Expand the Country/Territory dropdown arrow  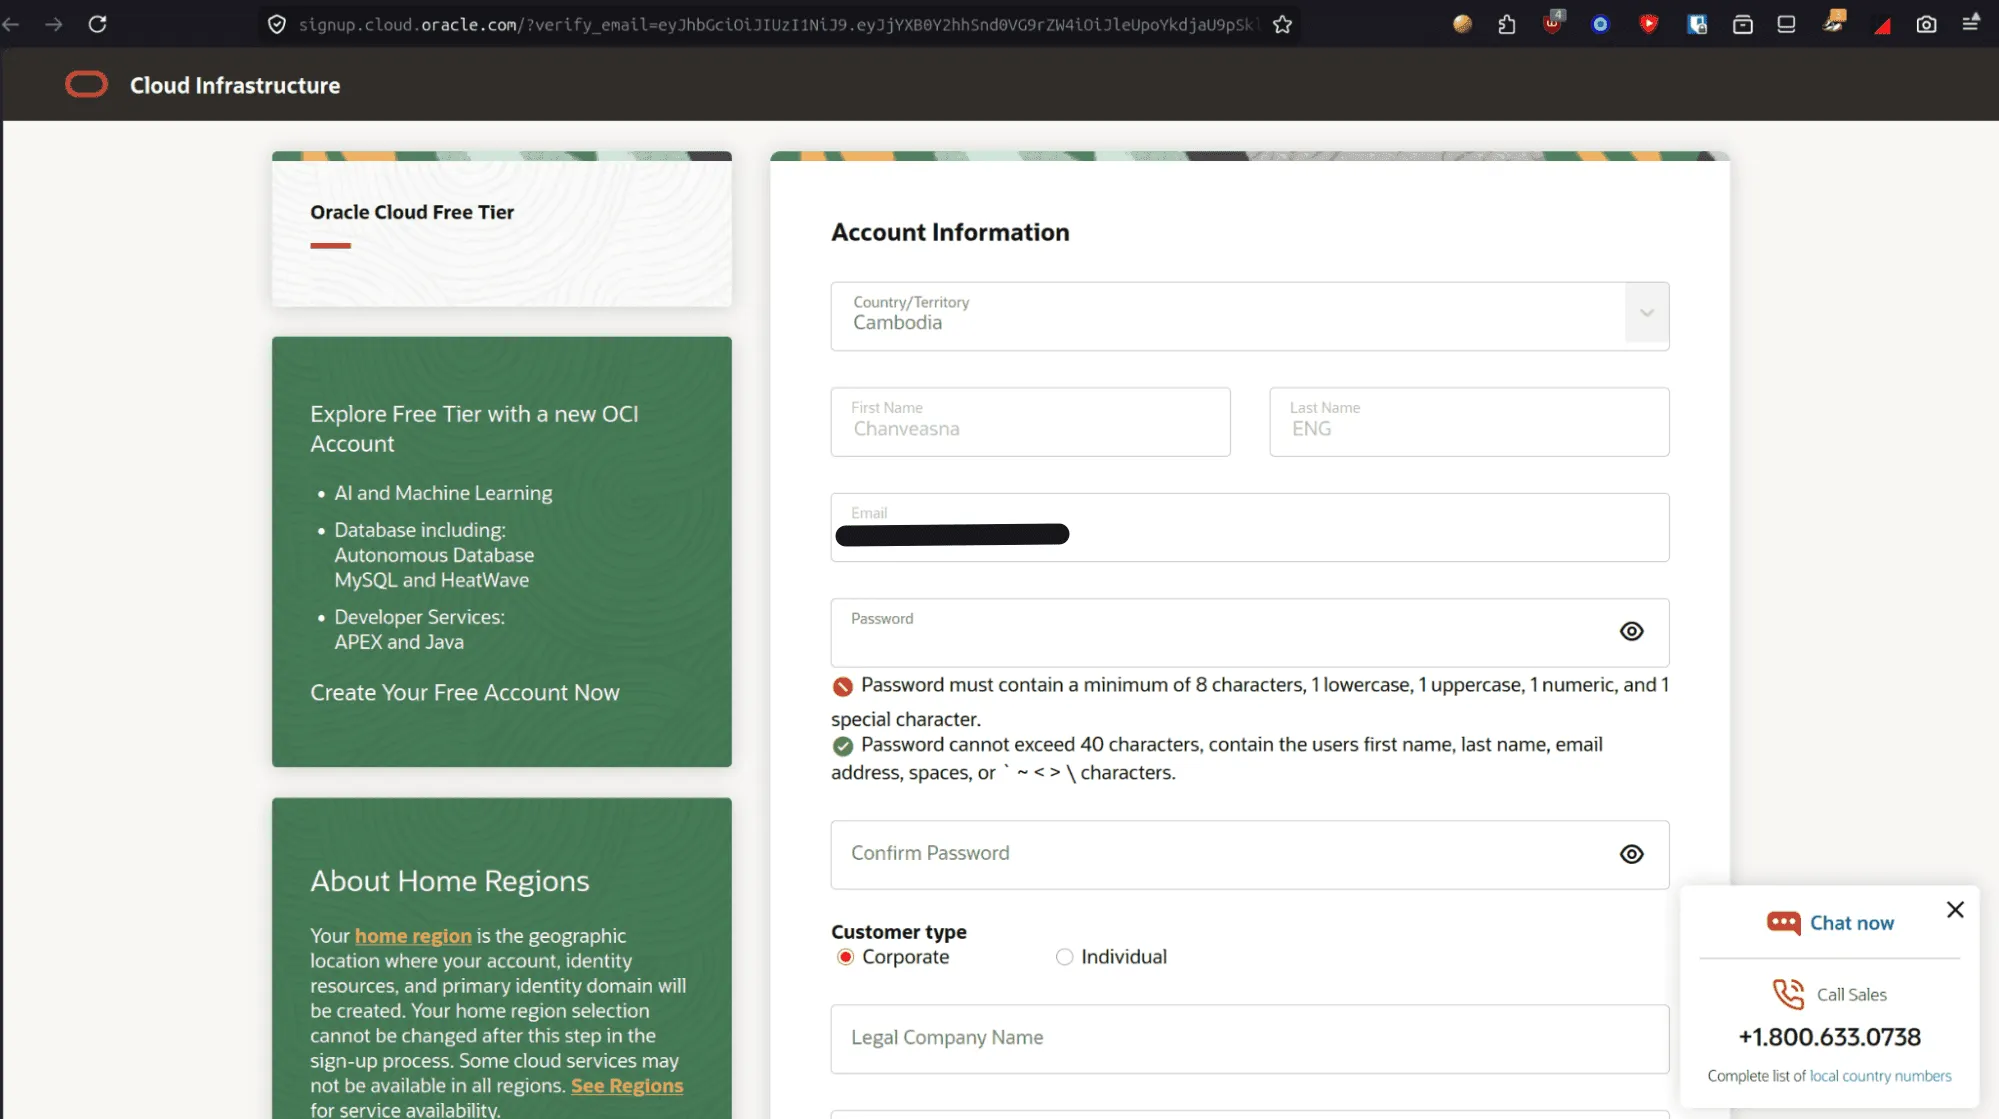(x=1646, y=314)
